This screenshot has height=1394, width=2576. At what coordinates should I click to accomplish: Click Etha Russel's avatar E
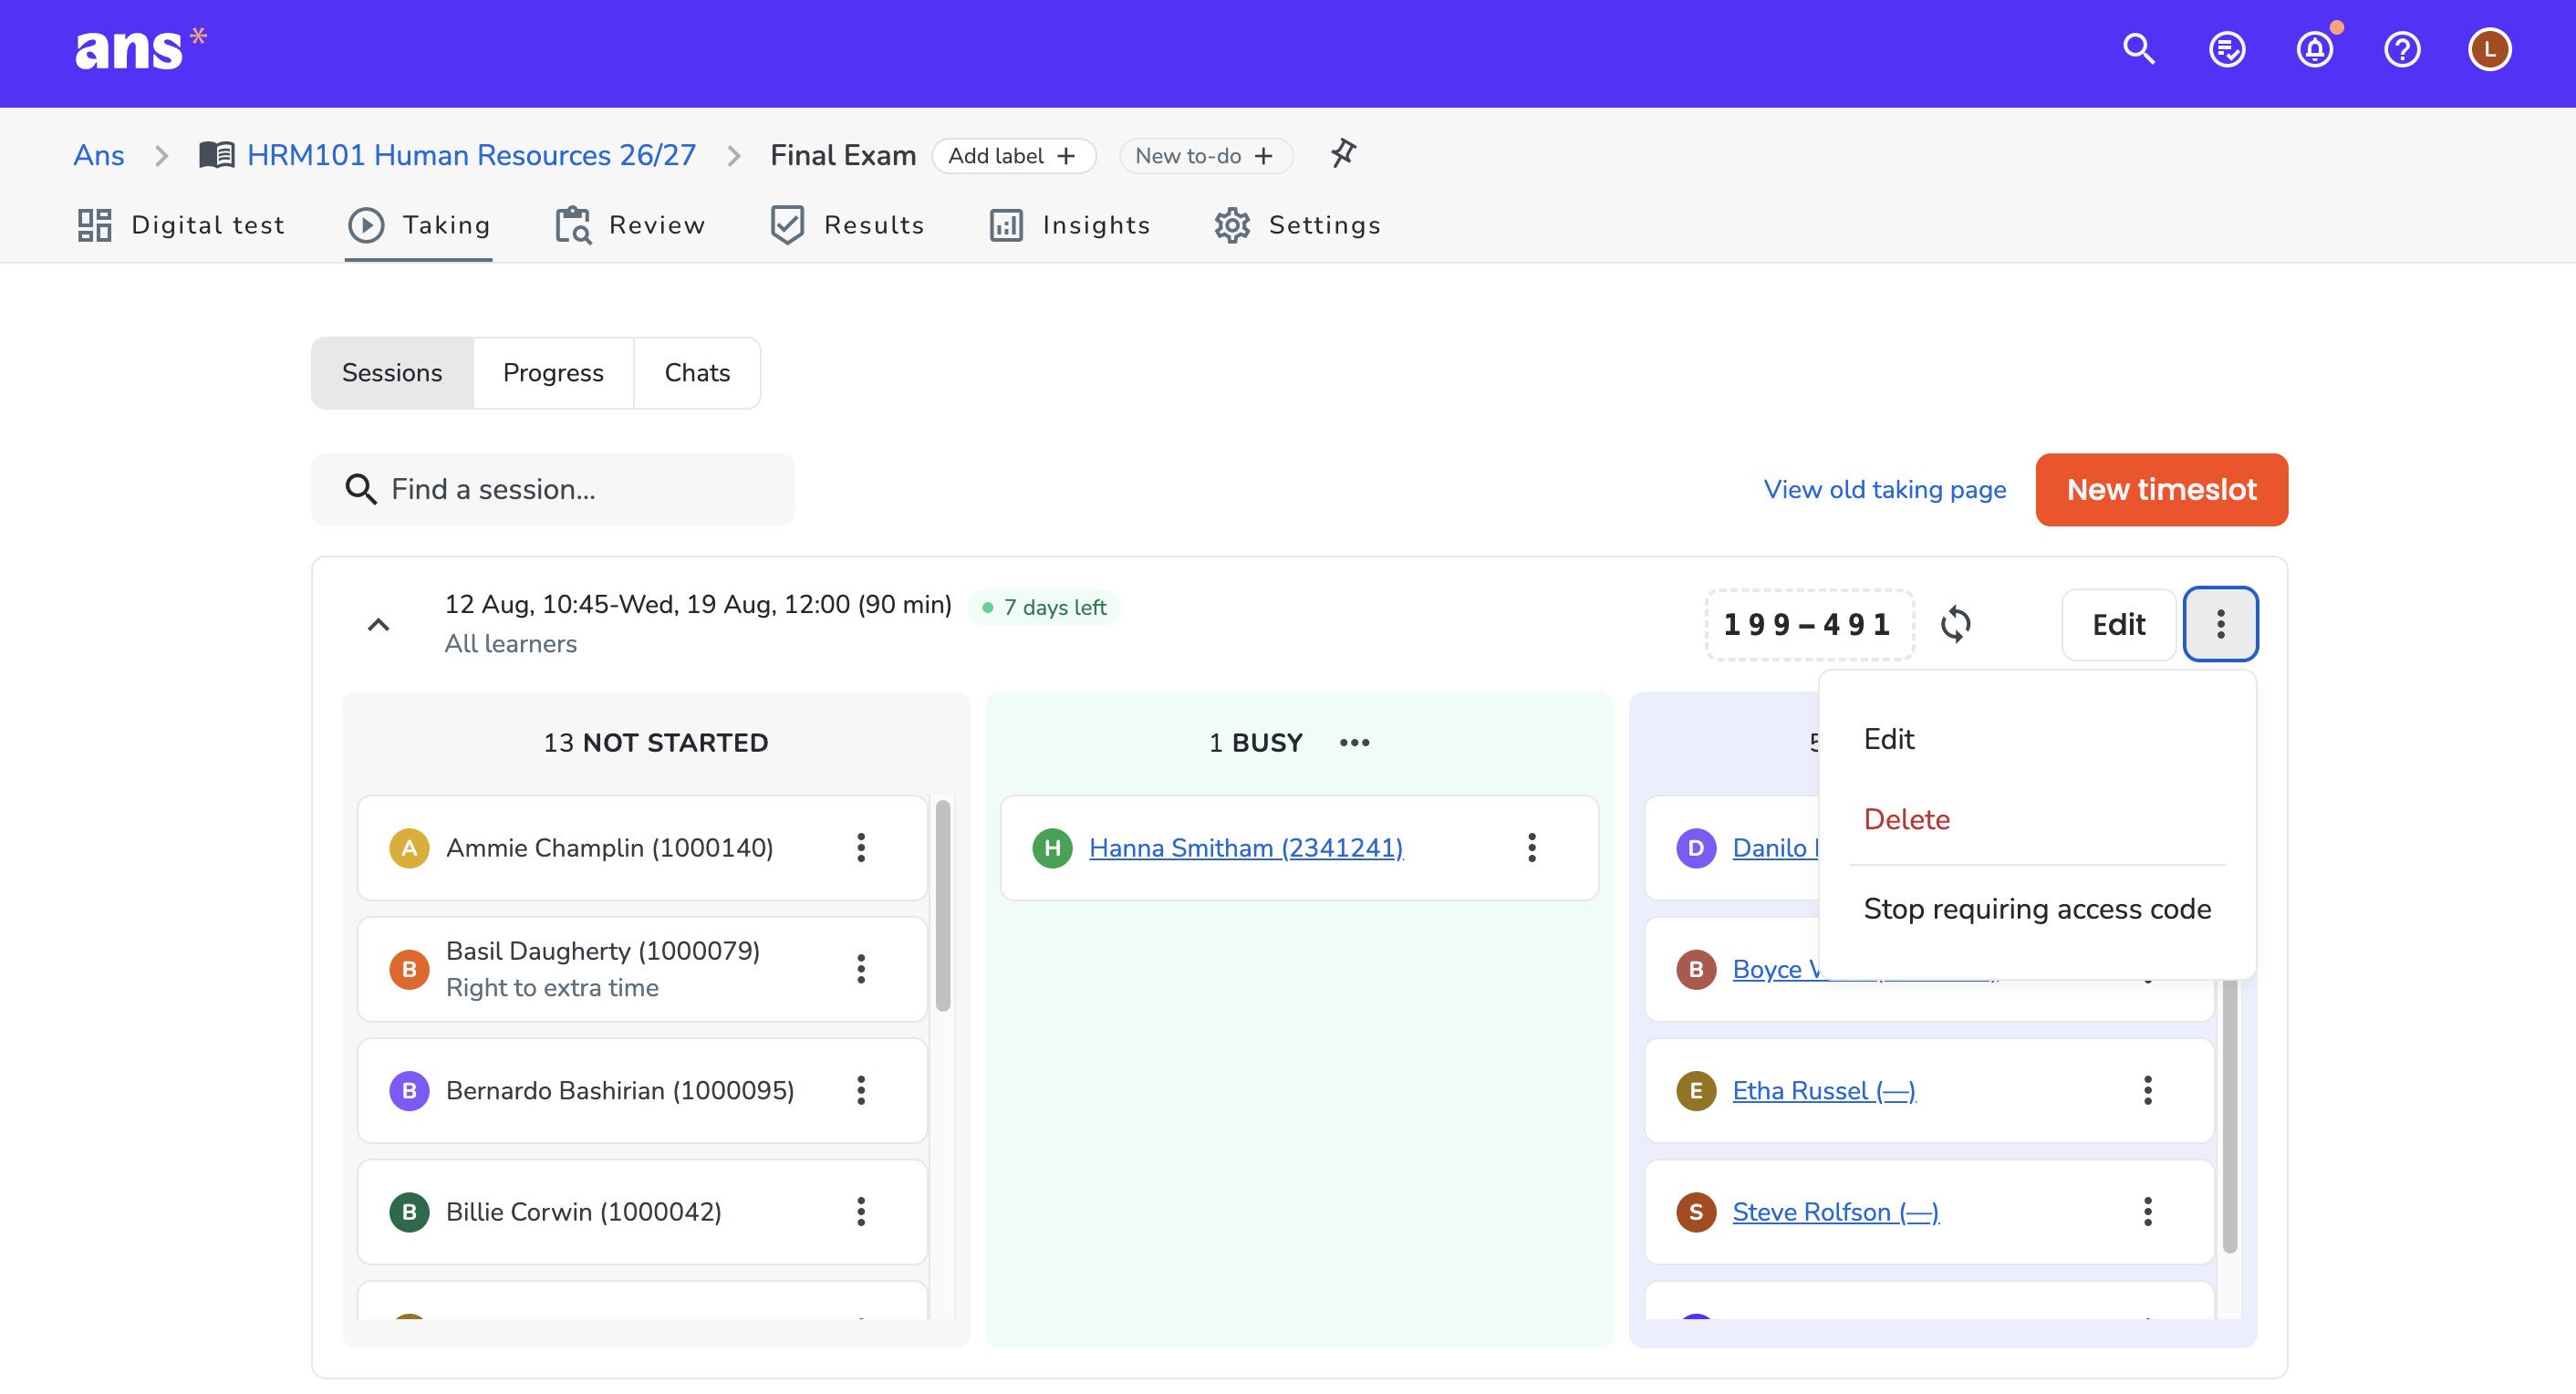point(1696,1090)
